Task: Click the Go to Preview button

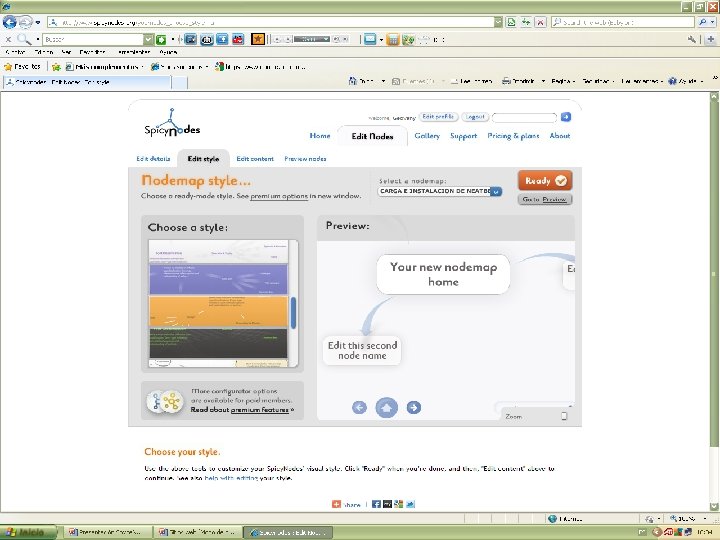Action: (x=545, y=200)
